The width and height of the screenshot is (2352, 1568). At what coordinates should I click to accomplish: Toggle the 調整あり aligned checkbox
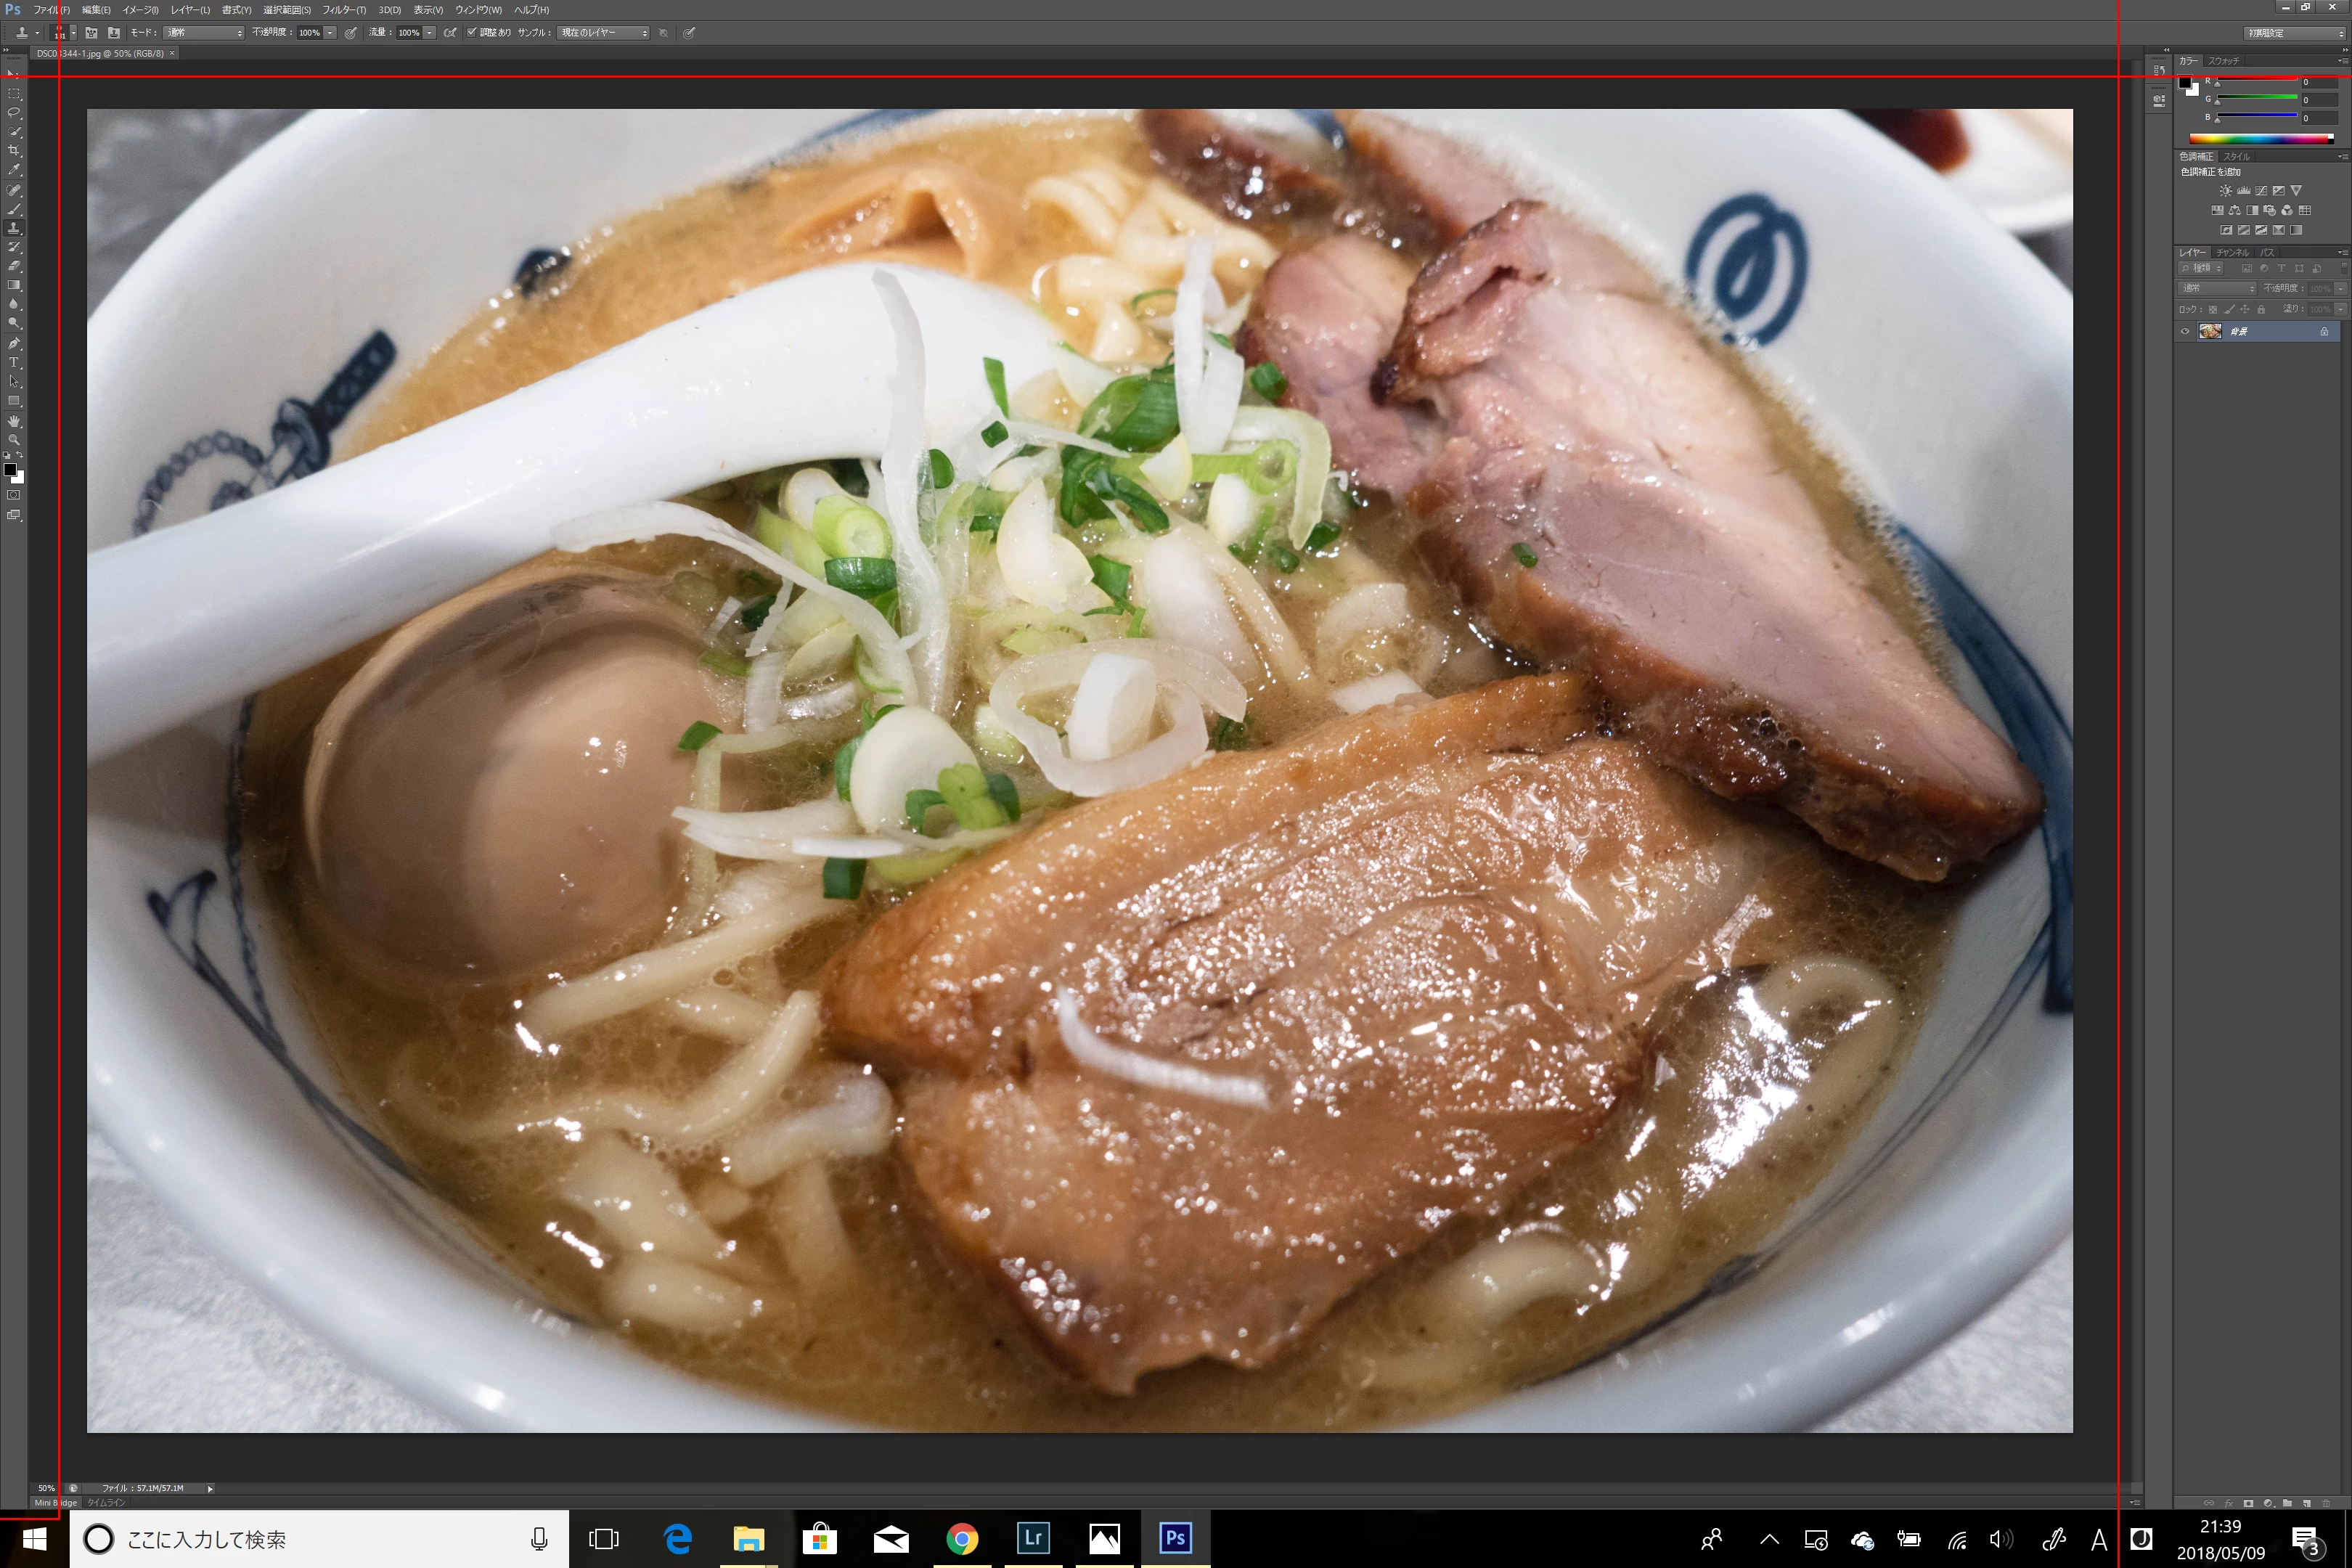point(472,32)
